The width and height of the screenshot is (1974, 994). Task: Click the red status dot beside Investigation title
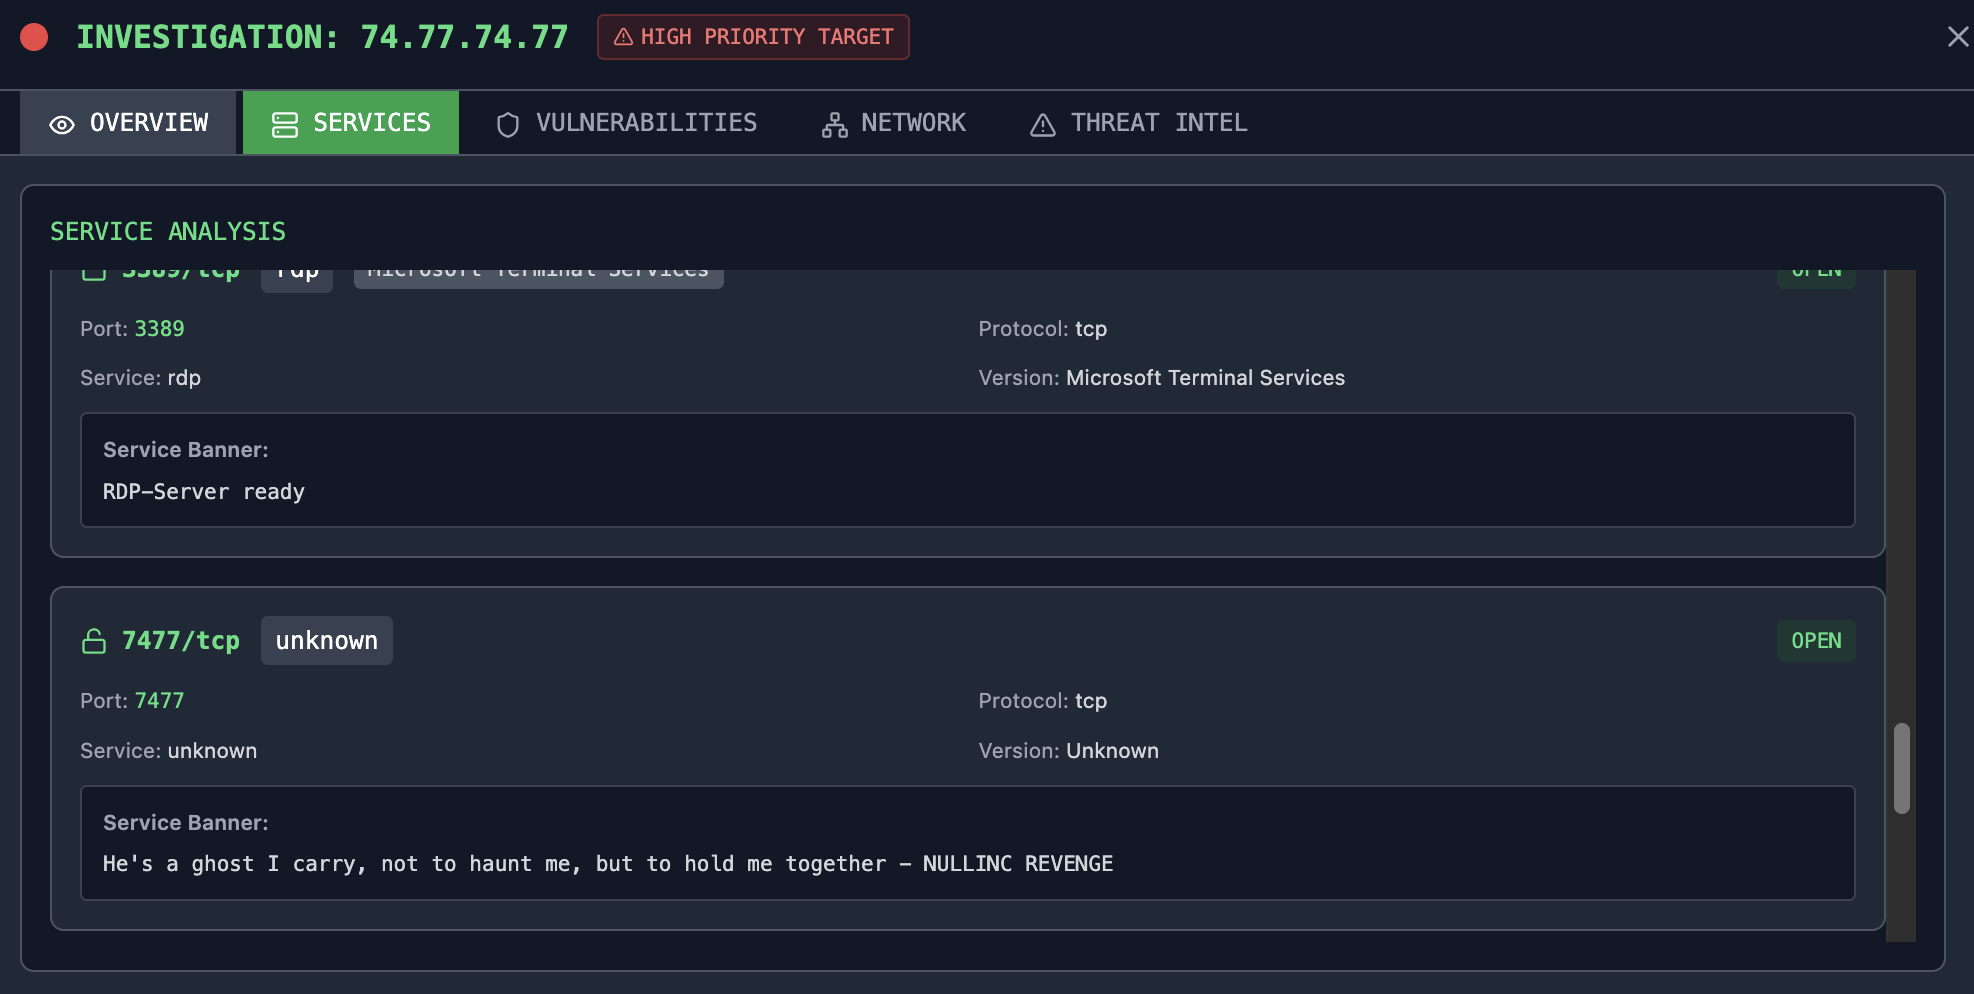(34, 37)
